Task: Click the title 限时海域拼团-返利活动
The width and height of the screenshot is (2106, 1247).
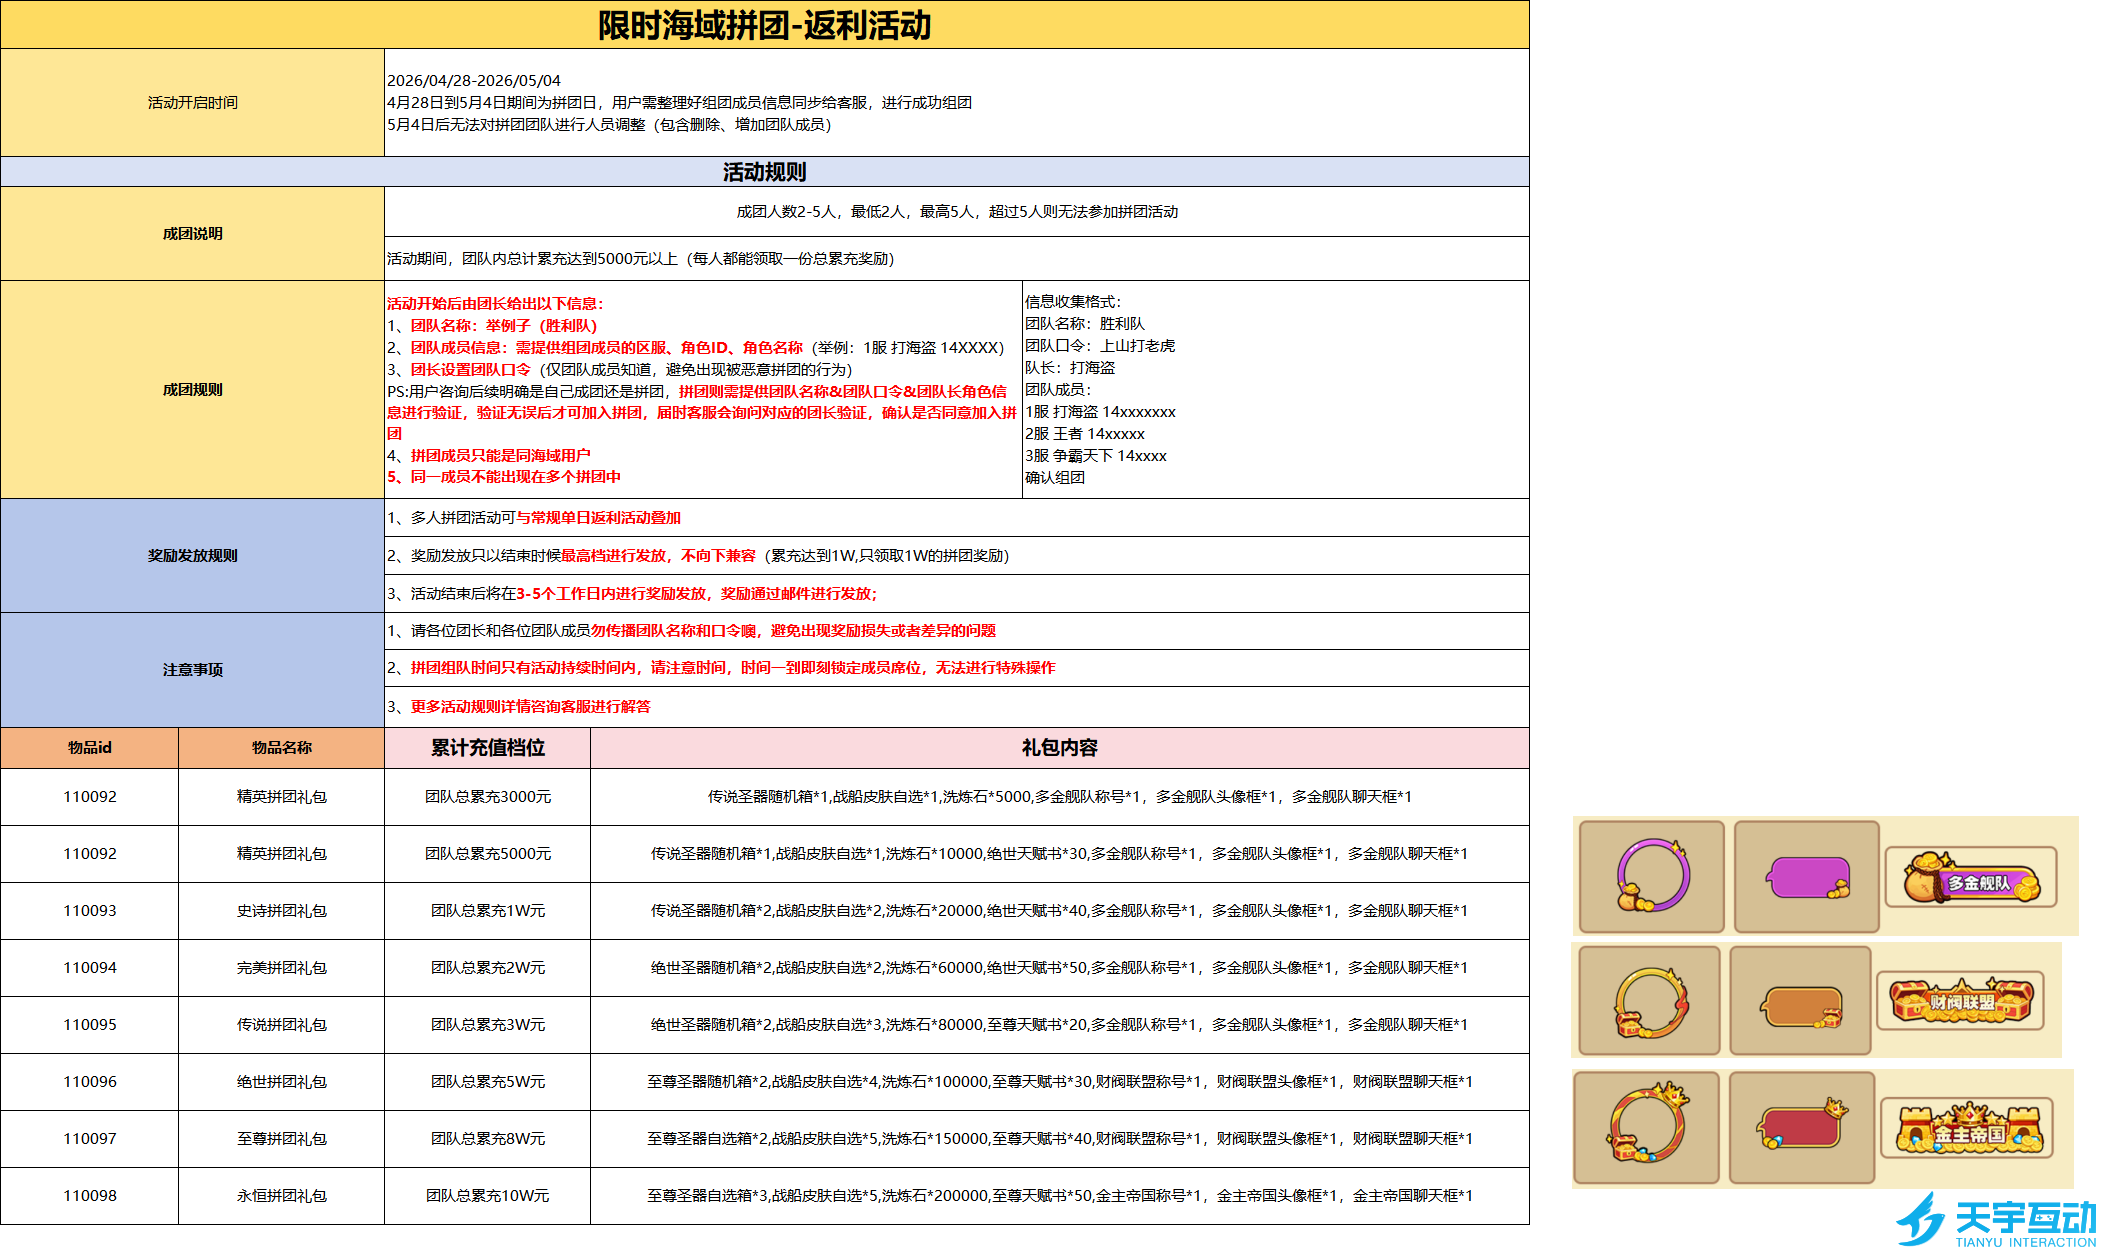Action: (765, 25)
